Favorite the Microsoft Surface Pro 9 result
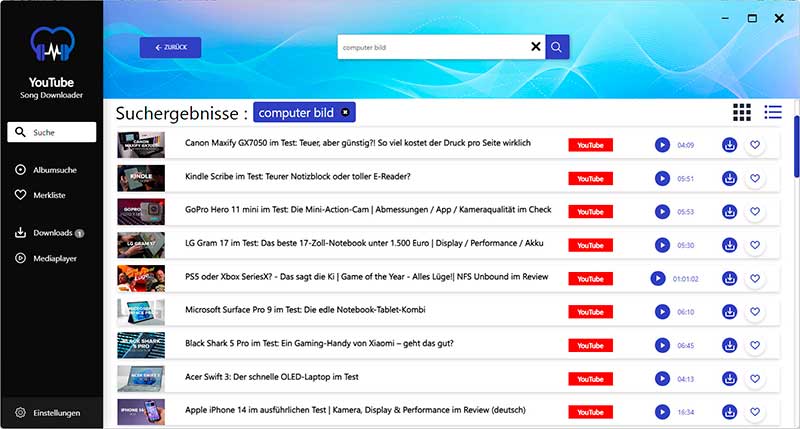 point(755,312)
